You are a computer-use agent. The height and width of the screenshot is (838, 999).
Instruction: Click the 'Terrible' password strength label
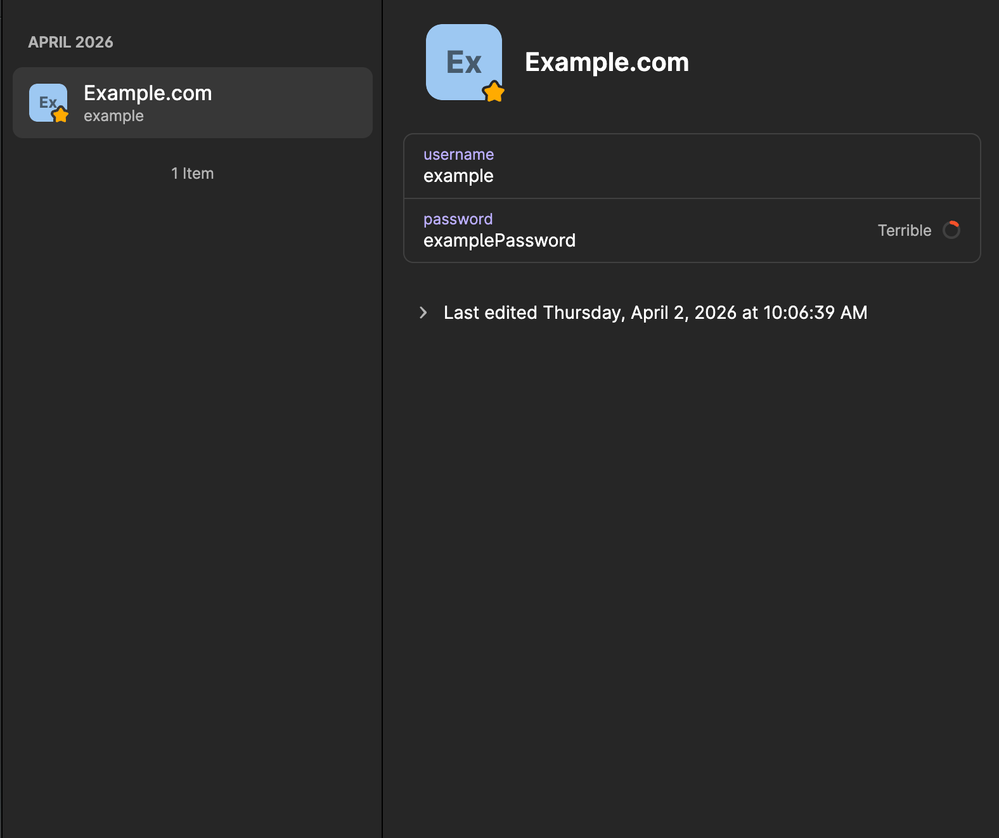pyautogui.click(x=904, y=230)
